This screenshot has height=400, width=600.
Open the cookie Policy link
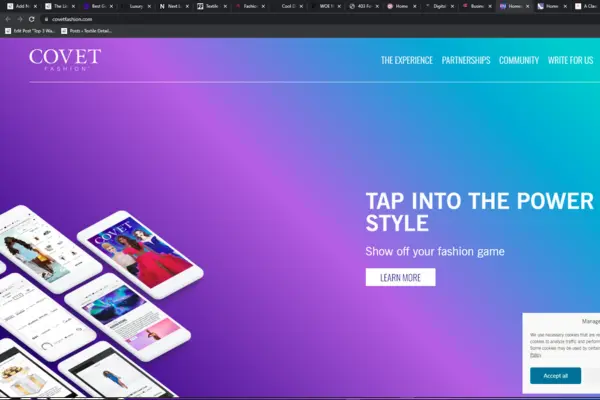535,355
